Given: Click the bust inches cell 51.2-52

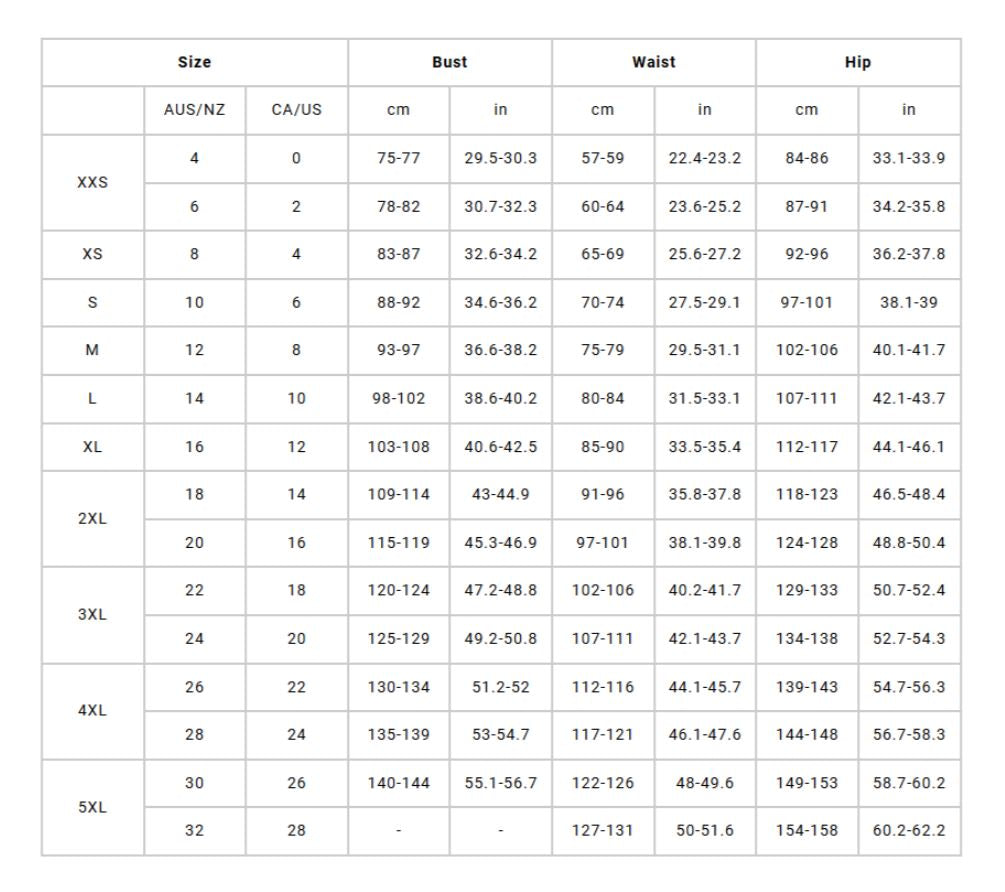Looking at the screenshot, I should (x=500, y=687).
